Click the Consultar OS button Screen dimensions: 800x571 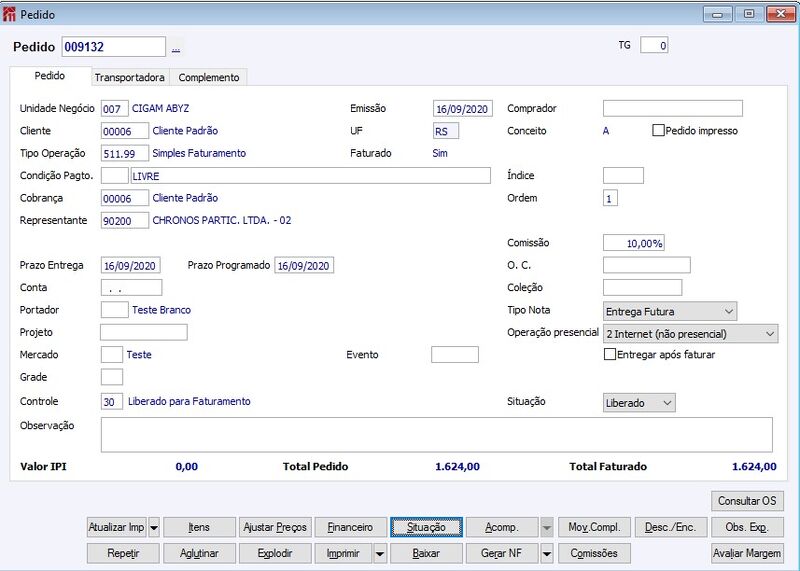pyautogui.click(x=747, y=501)
